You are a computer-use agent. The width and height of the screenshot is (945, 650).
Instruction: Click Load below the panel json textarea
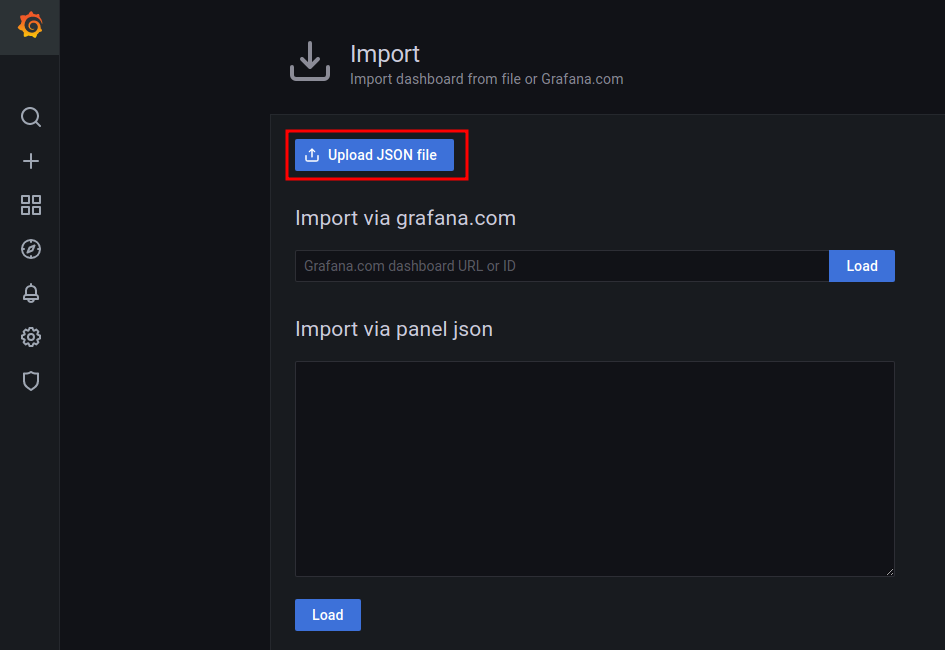(327, 614)
